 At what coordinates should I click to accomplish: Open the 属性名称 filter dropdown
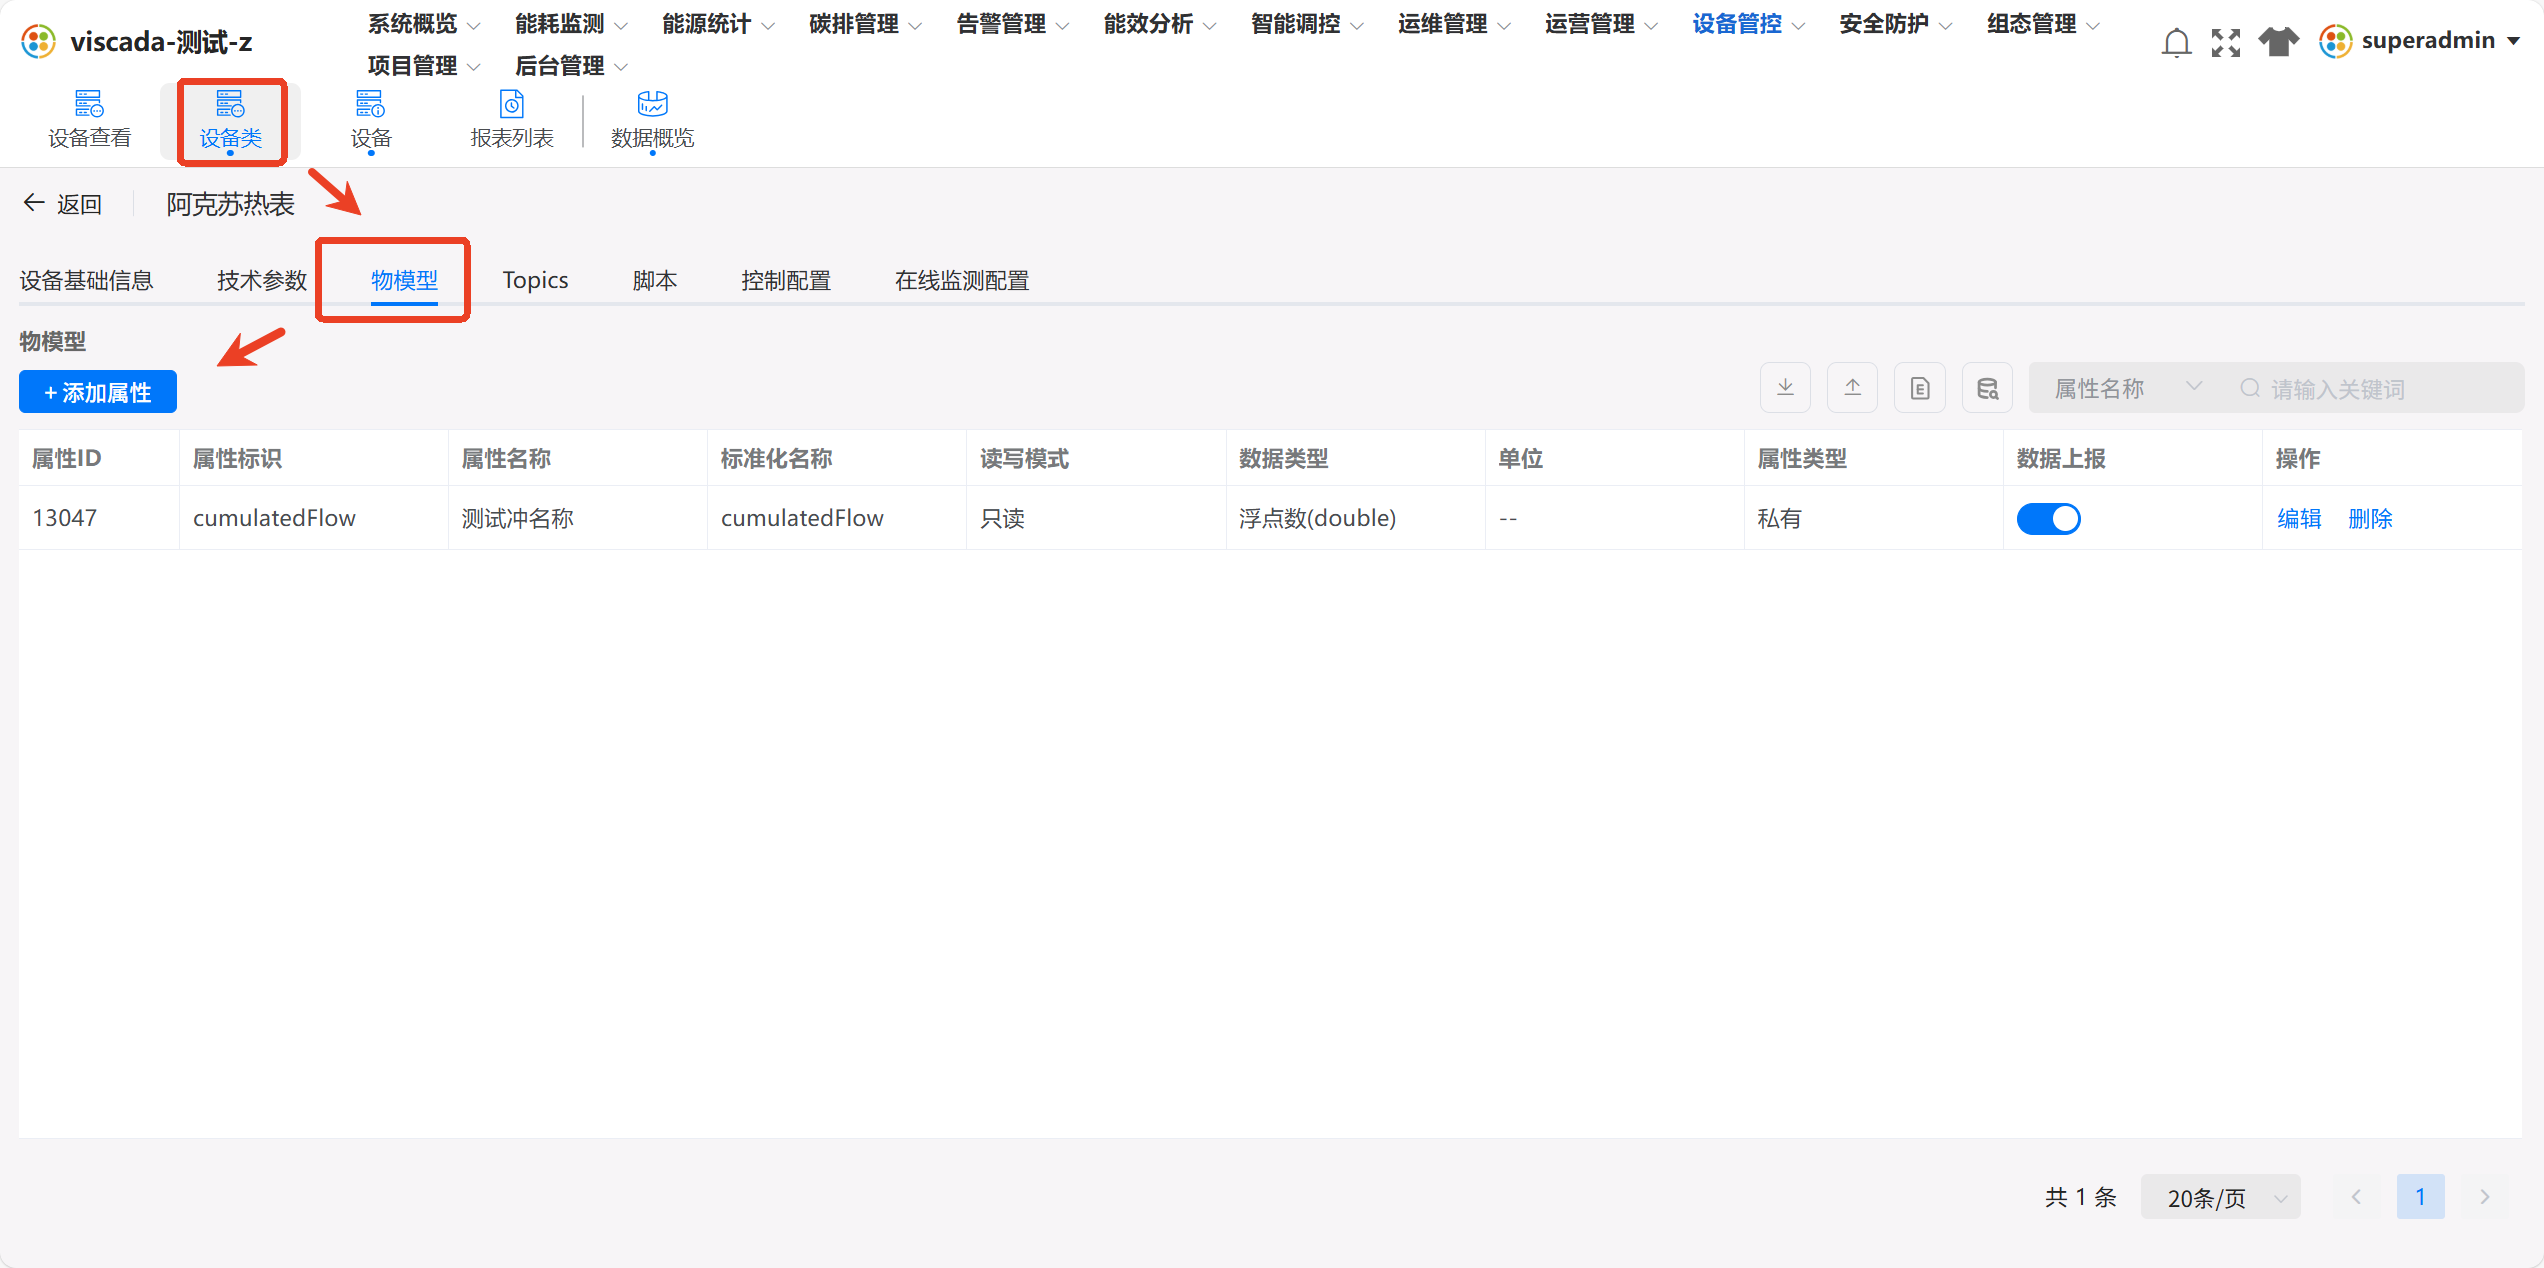point(2128,388)
